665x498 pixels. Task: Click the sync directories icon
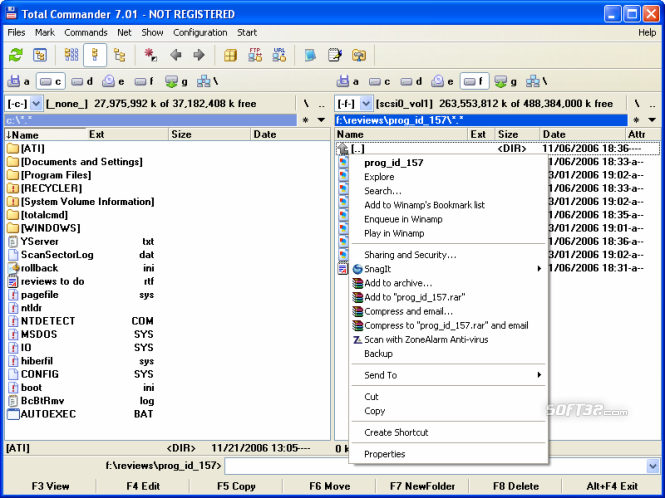point(359,55)
